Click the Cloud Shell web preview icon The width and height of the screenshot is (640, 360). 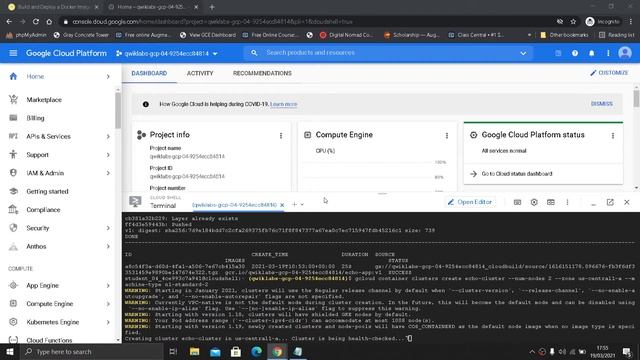tap(551, 202)
